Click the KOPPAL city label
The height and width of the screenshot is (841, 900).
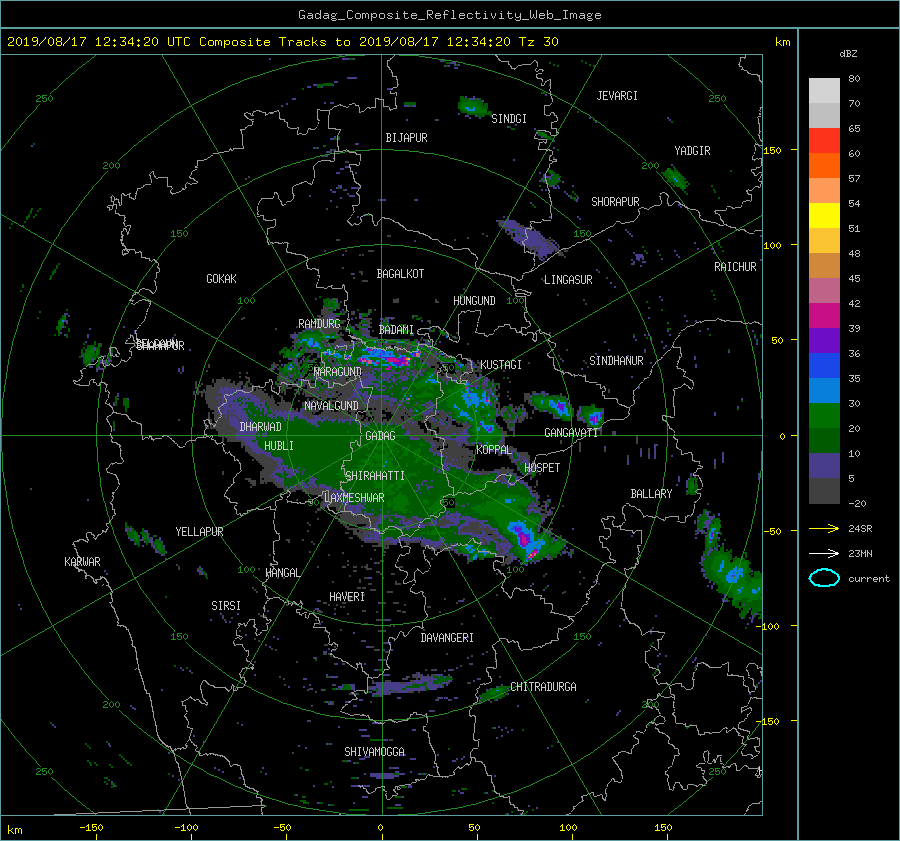pos(494,450)
